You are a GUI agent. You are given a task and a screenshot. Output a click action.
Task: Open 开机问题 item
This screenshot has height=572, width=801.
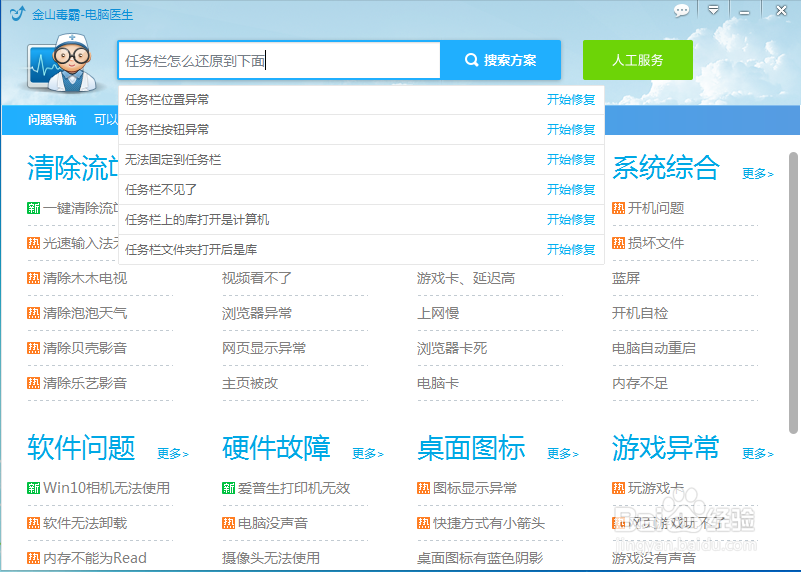click(x=656, y=208)
